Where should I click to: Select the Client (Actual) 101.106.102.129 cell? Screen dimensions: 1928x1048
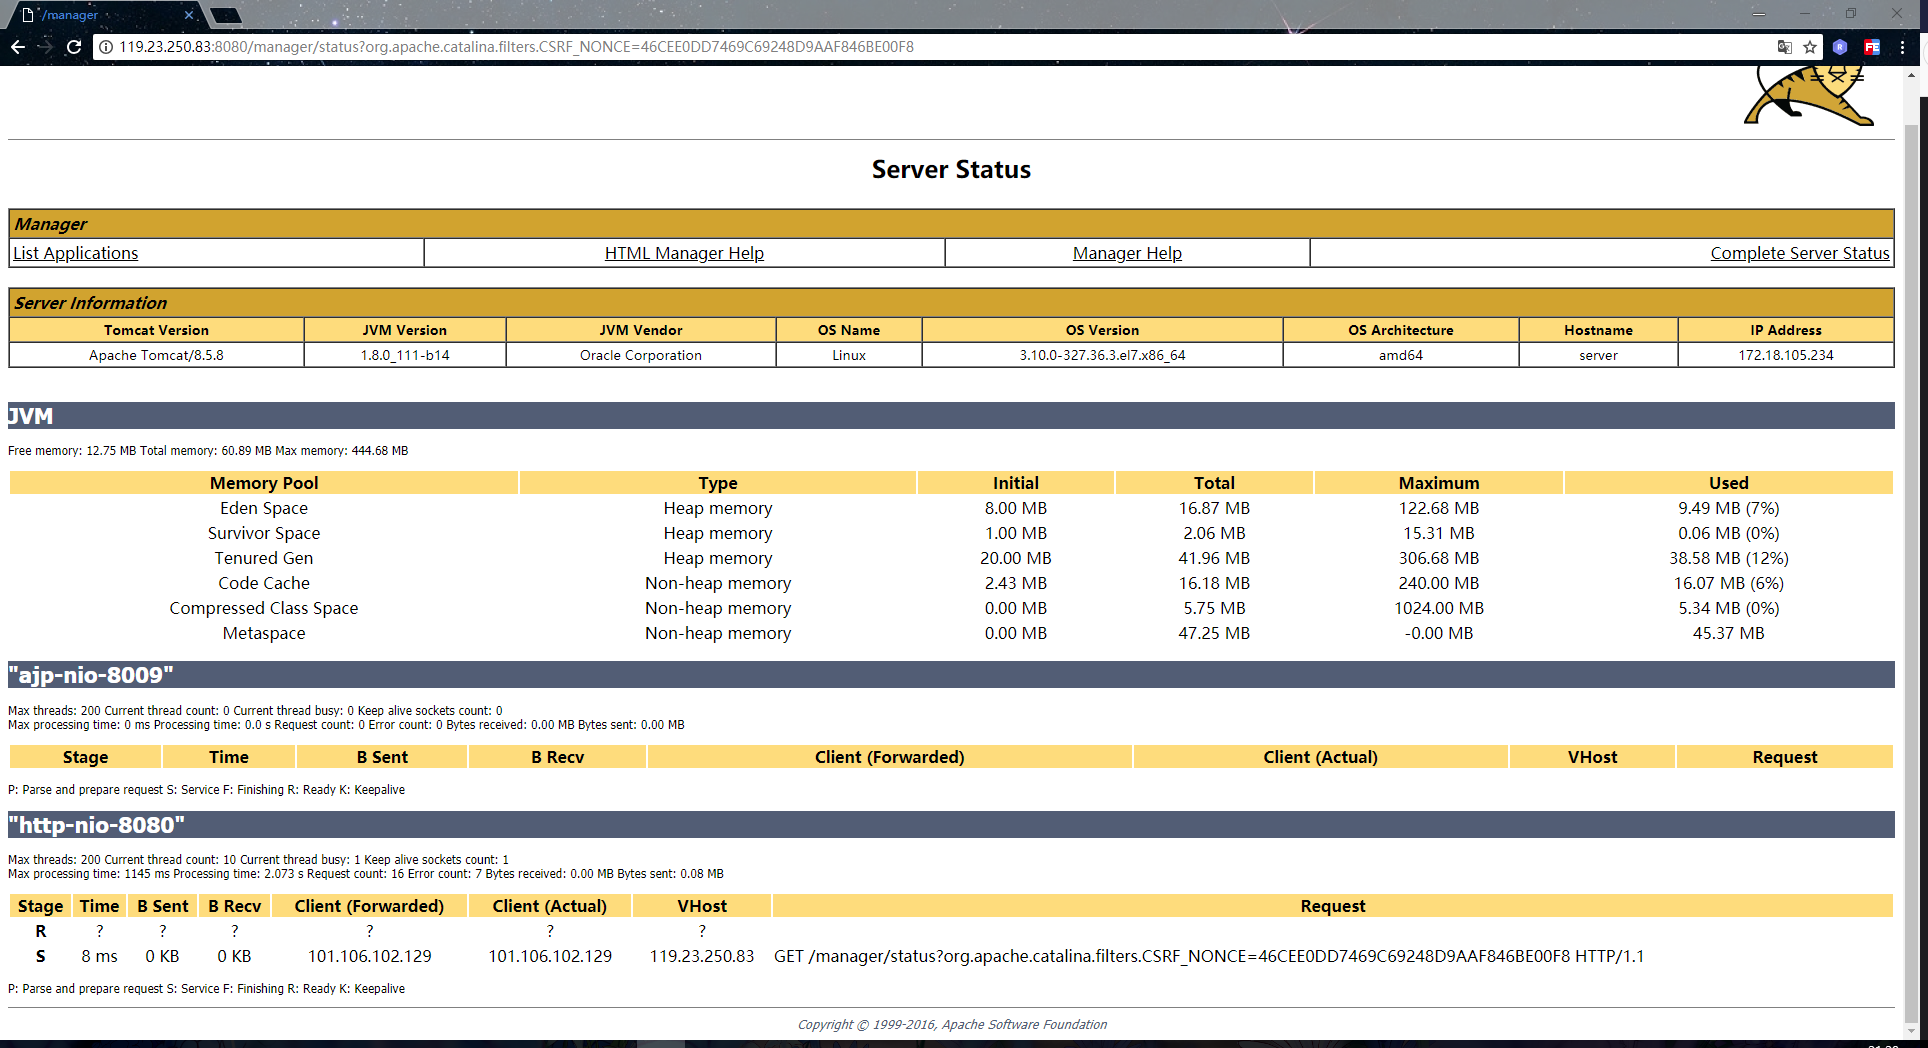550,956
